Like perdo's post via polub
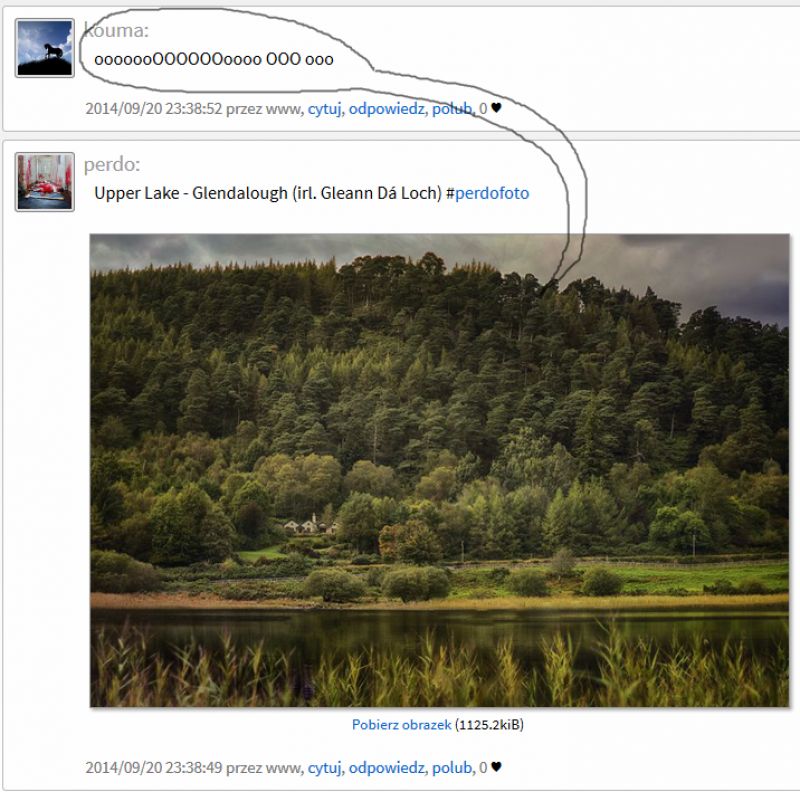 point(452,768)
